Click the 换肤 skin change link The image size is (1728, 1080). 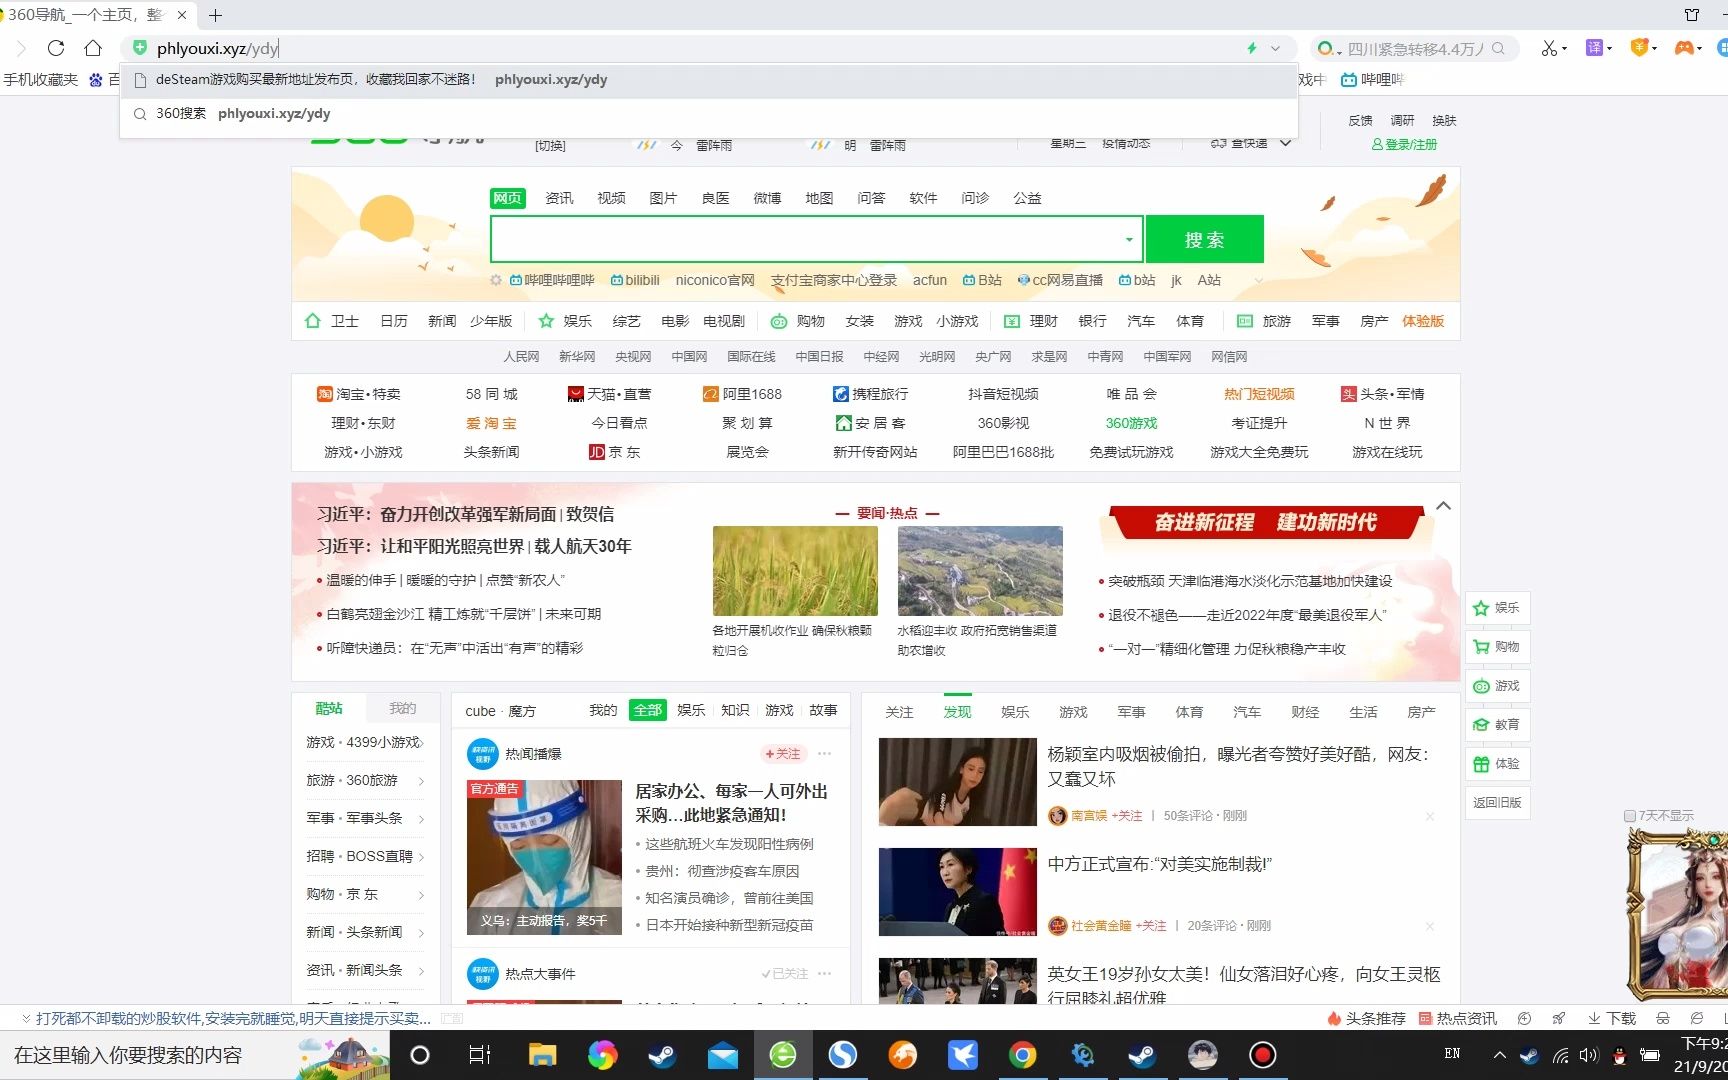coord(1444,121)
